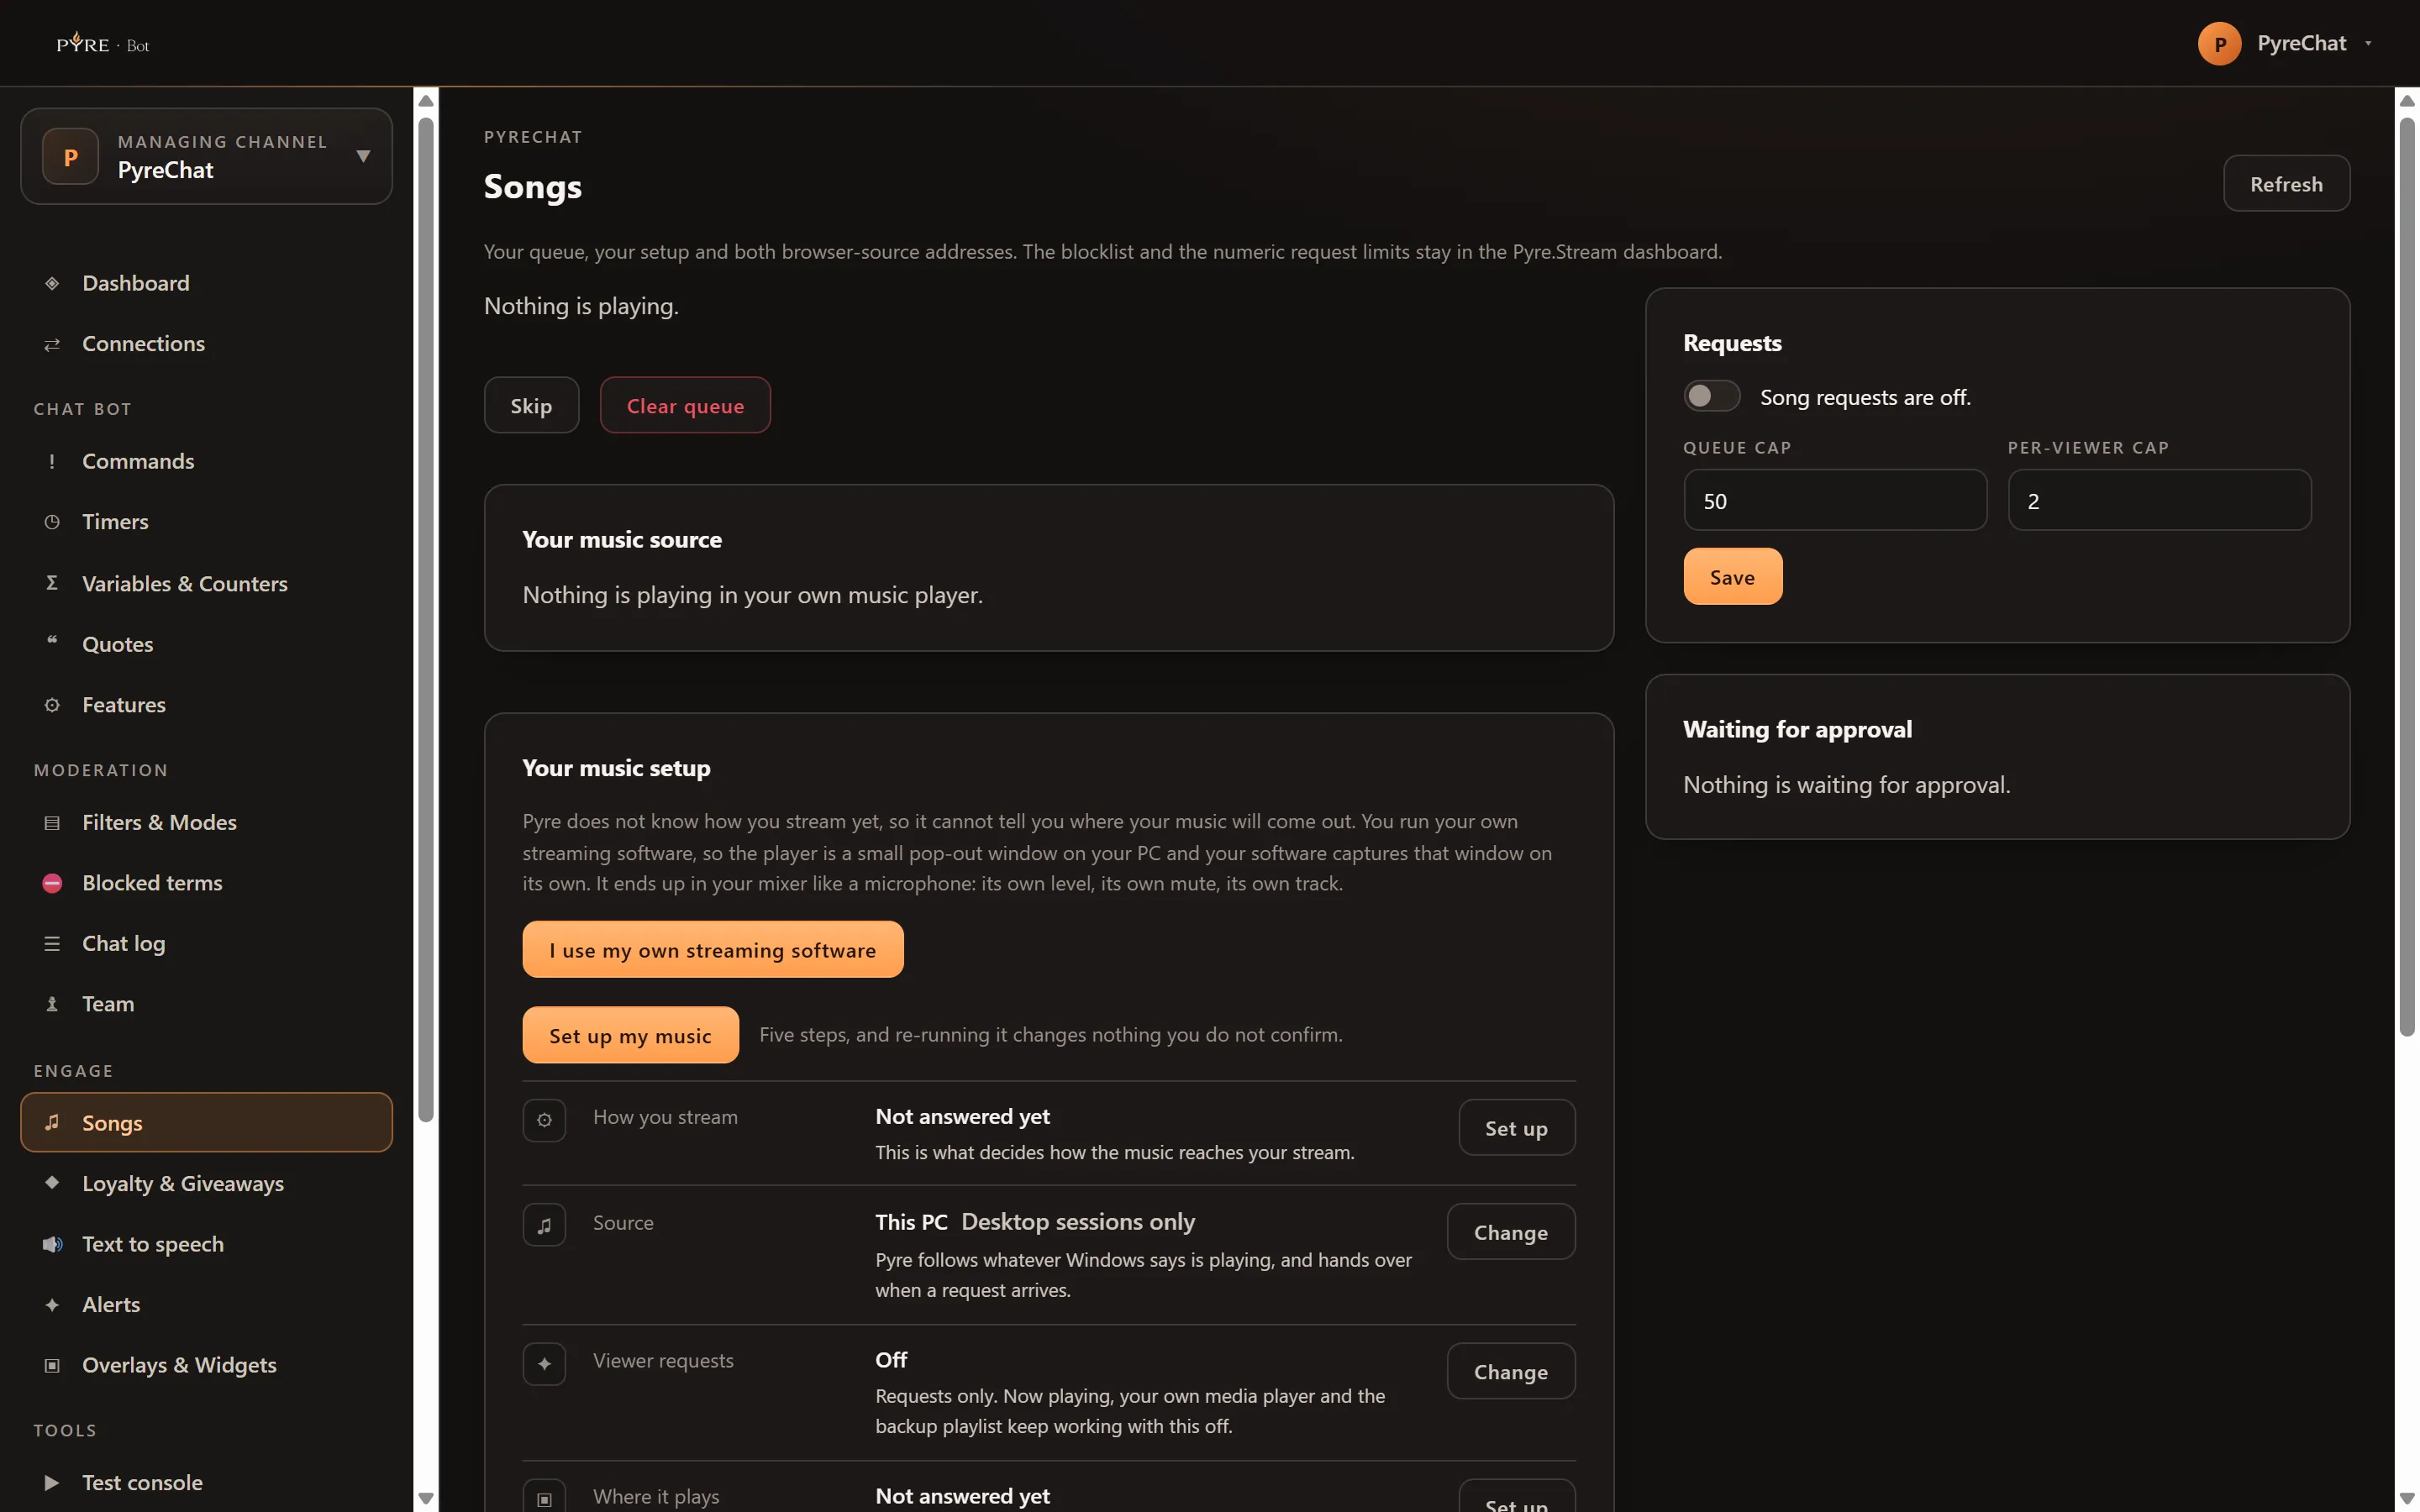Screen dimensions: 2420x1512
Task: Click the Features gear icon
Action: [x=52, y=705]
